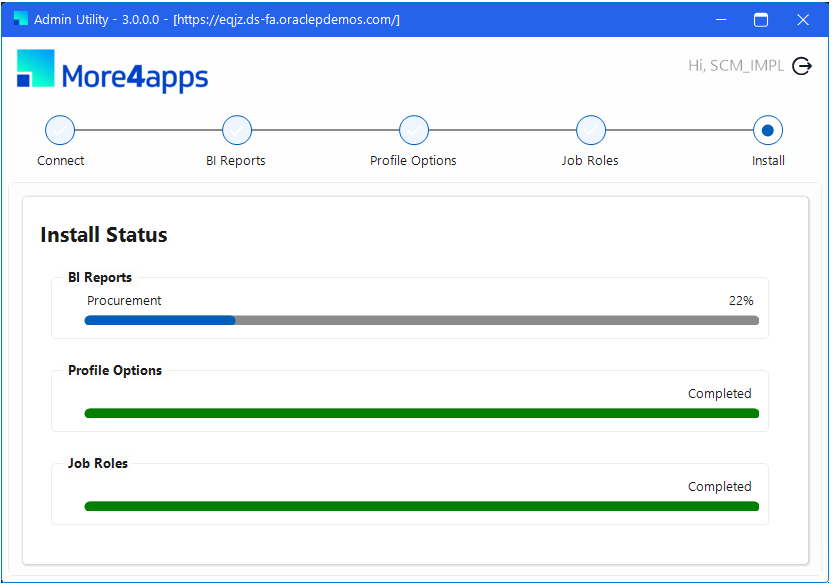Click 'Completed' status under Profile Options

(x=720, y=393)
